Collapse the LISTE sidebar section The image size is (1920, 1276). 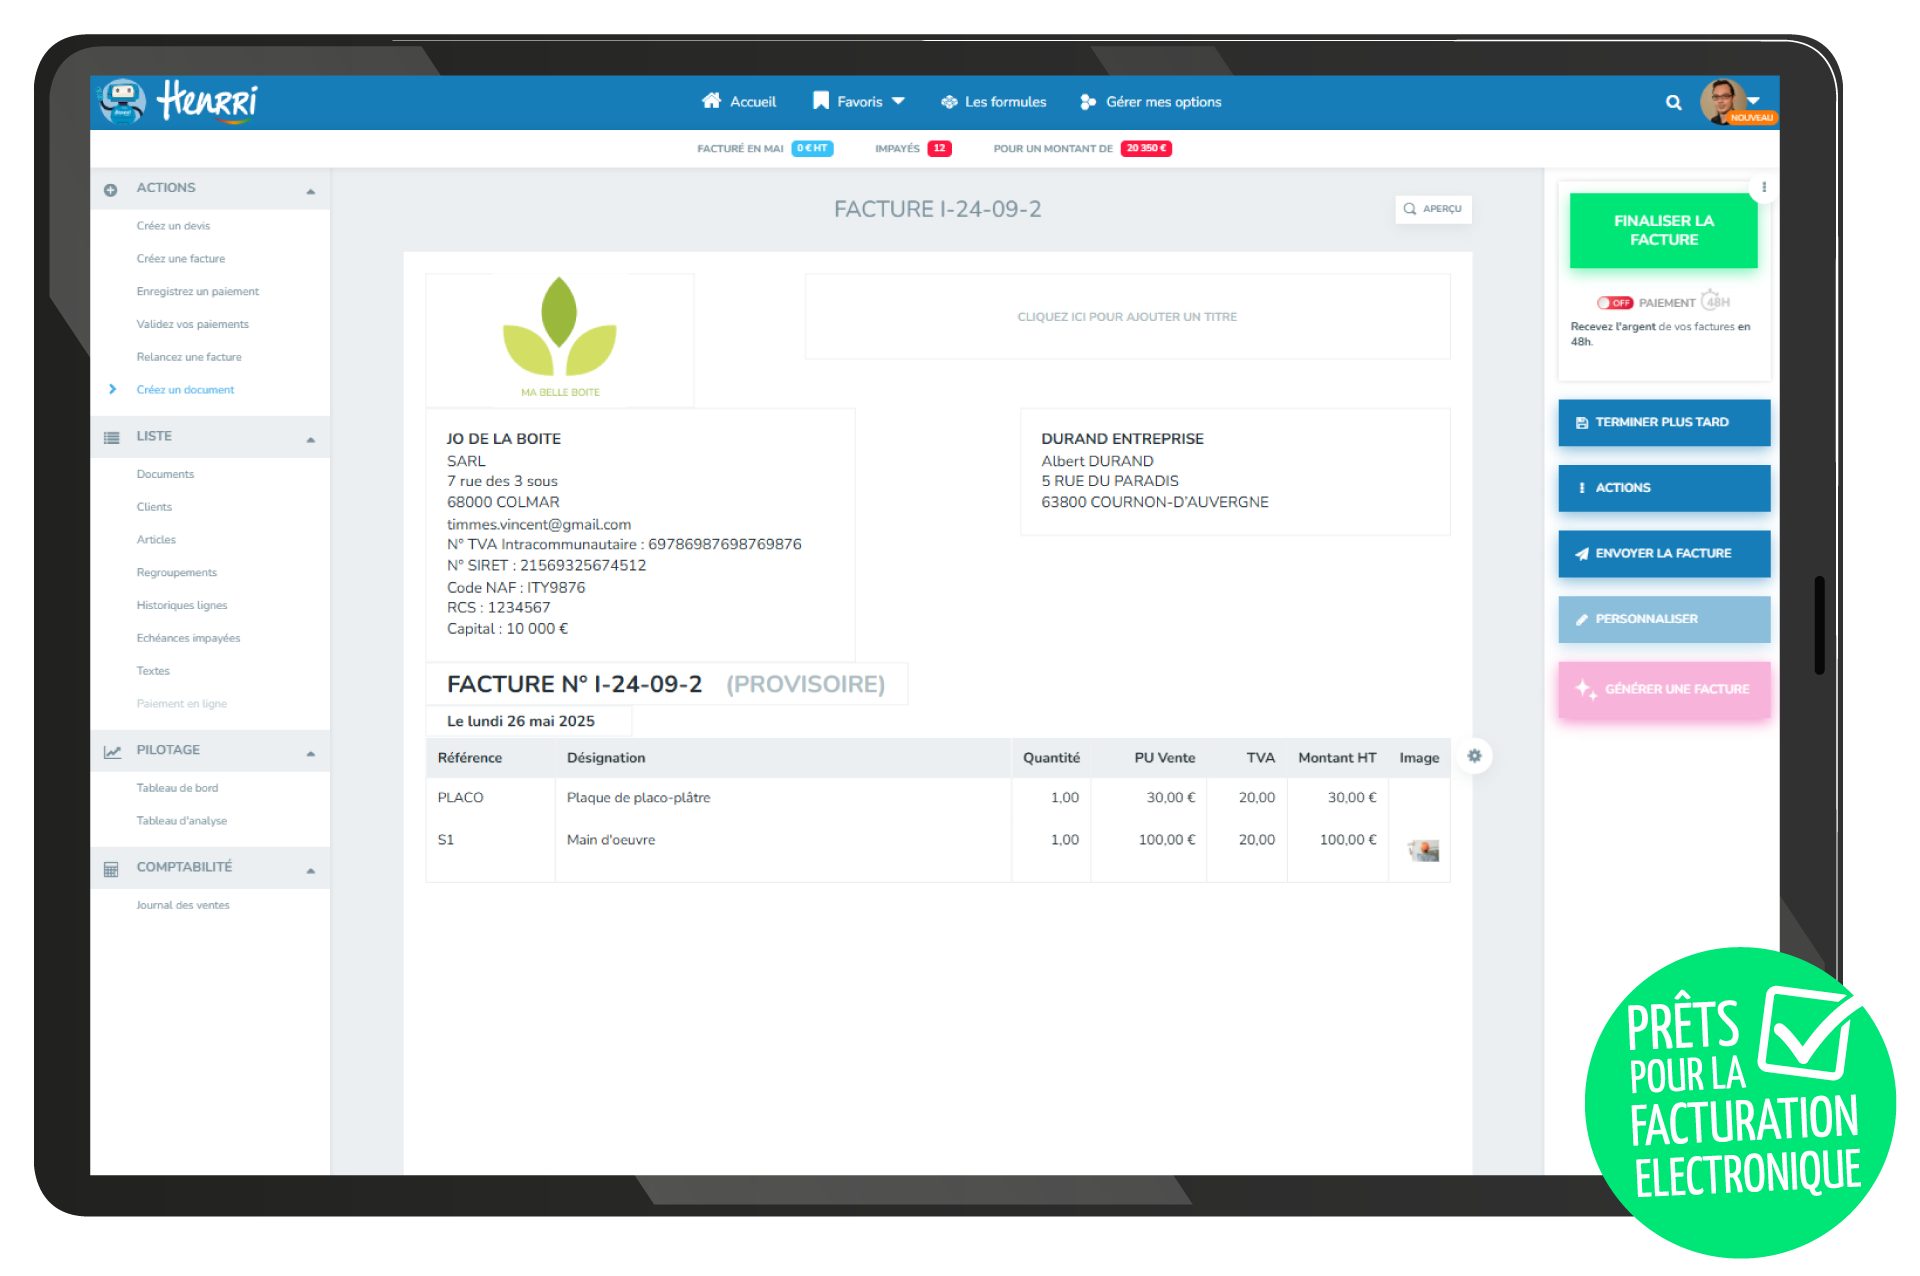(x=311, y=438)
